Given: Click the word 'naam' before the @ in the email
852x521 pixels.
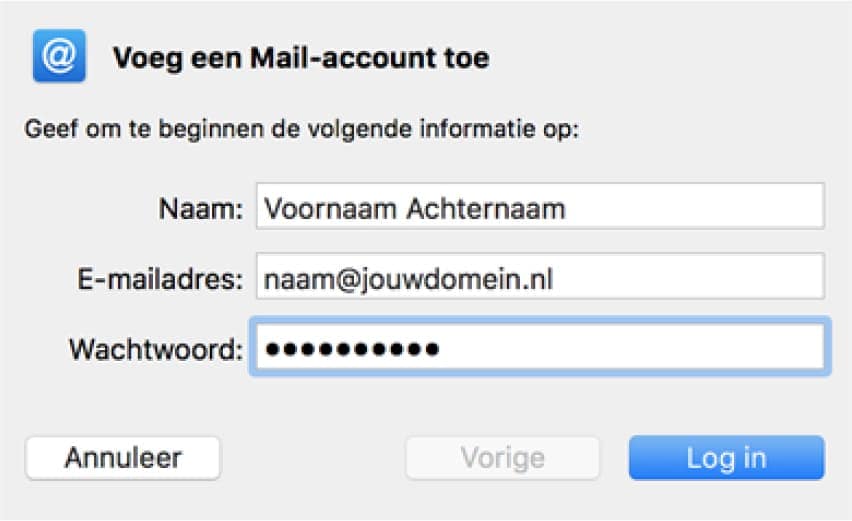Looking at the screenshot, I should (292, 279).
